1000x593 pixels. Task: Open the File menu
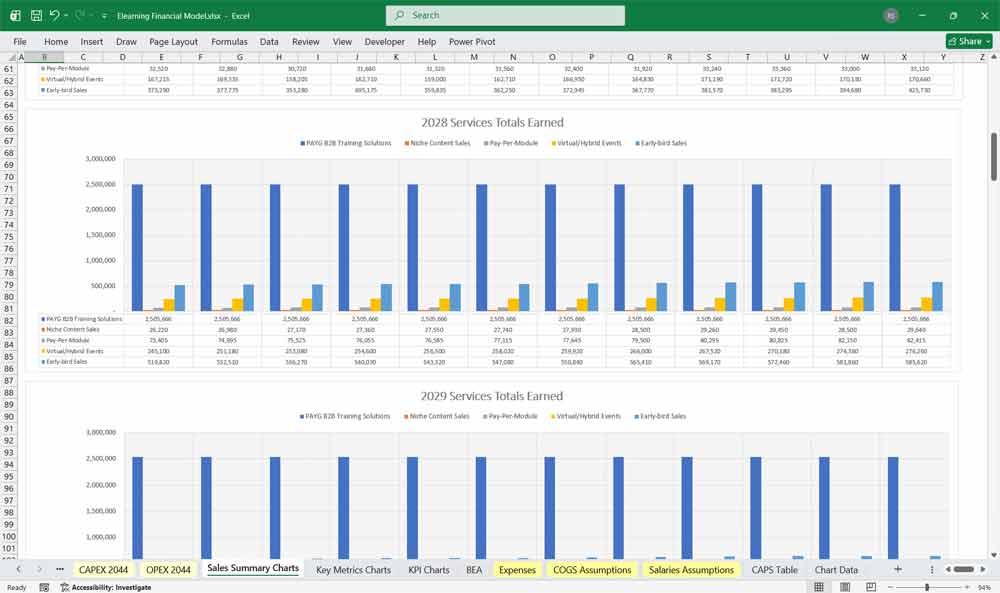click(x=19, y=41)
